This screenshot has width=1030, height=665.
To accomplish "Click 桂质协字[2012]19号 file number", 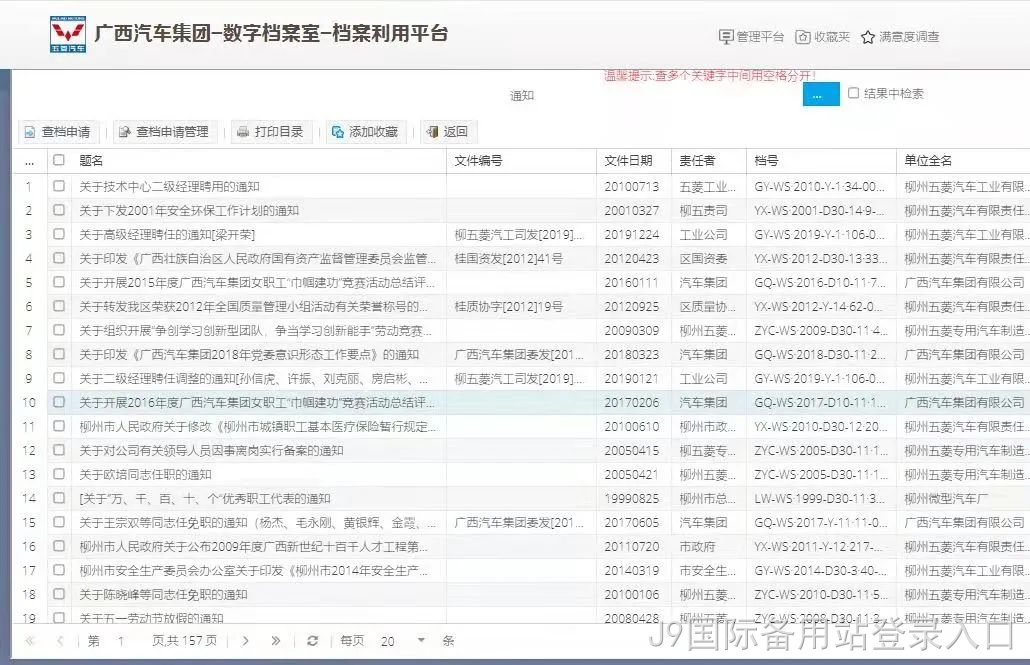I will point(508,307).
